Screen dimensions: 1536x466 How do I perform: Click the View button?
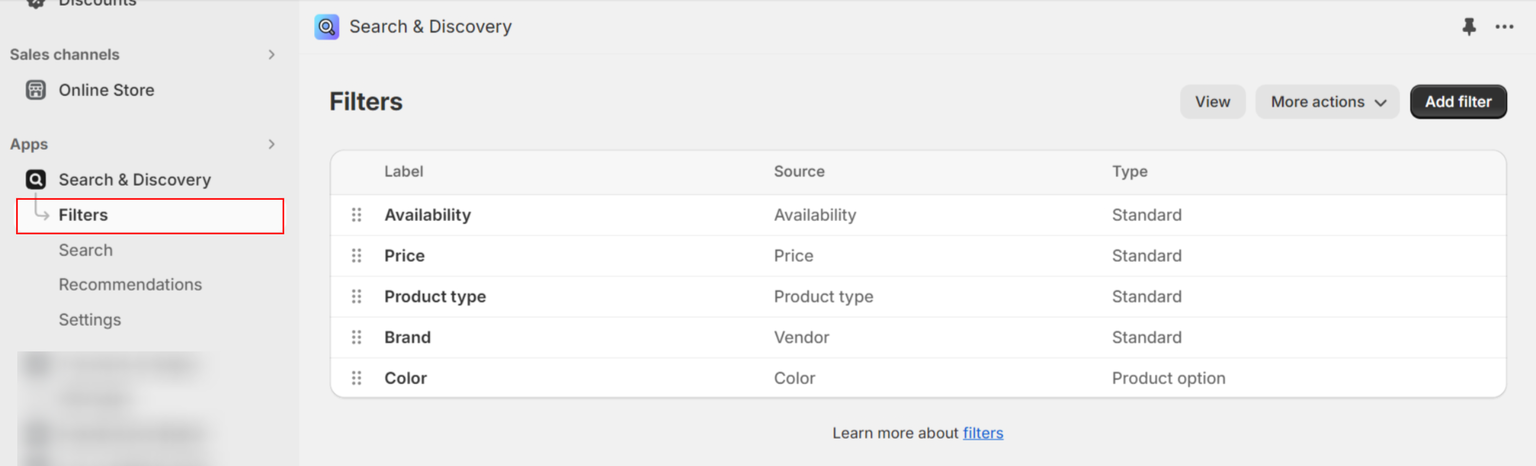1212,102
